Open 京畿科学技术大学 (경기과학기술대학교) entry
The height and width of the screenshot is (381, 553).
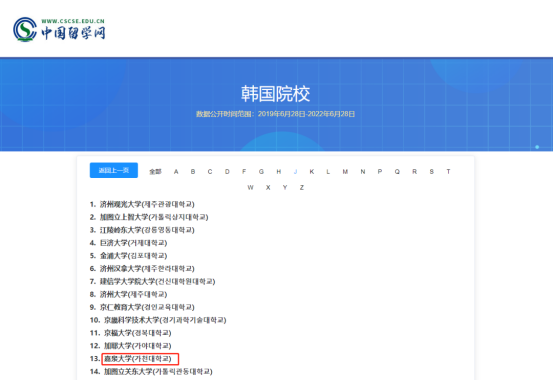[165, 320]
